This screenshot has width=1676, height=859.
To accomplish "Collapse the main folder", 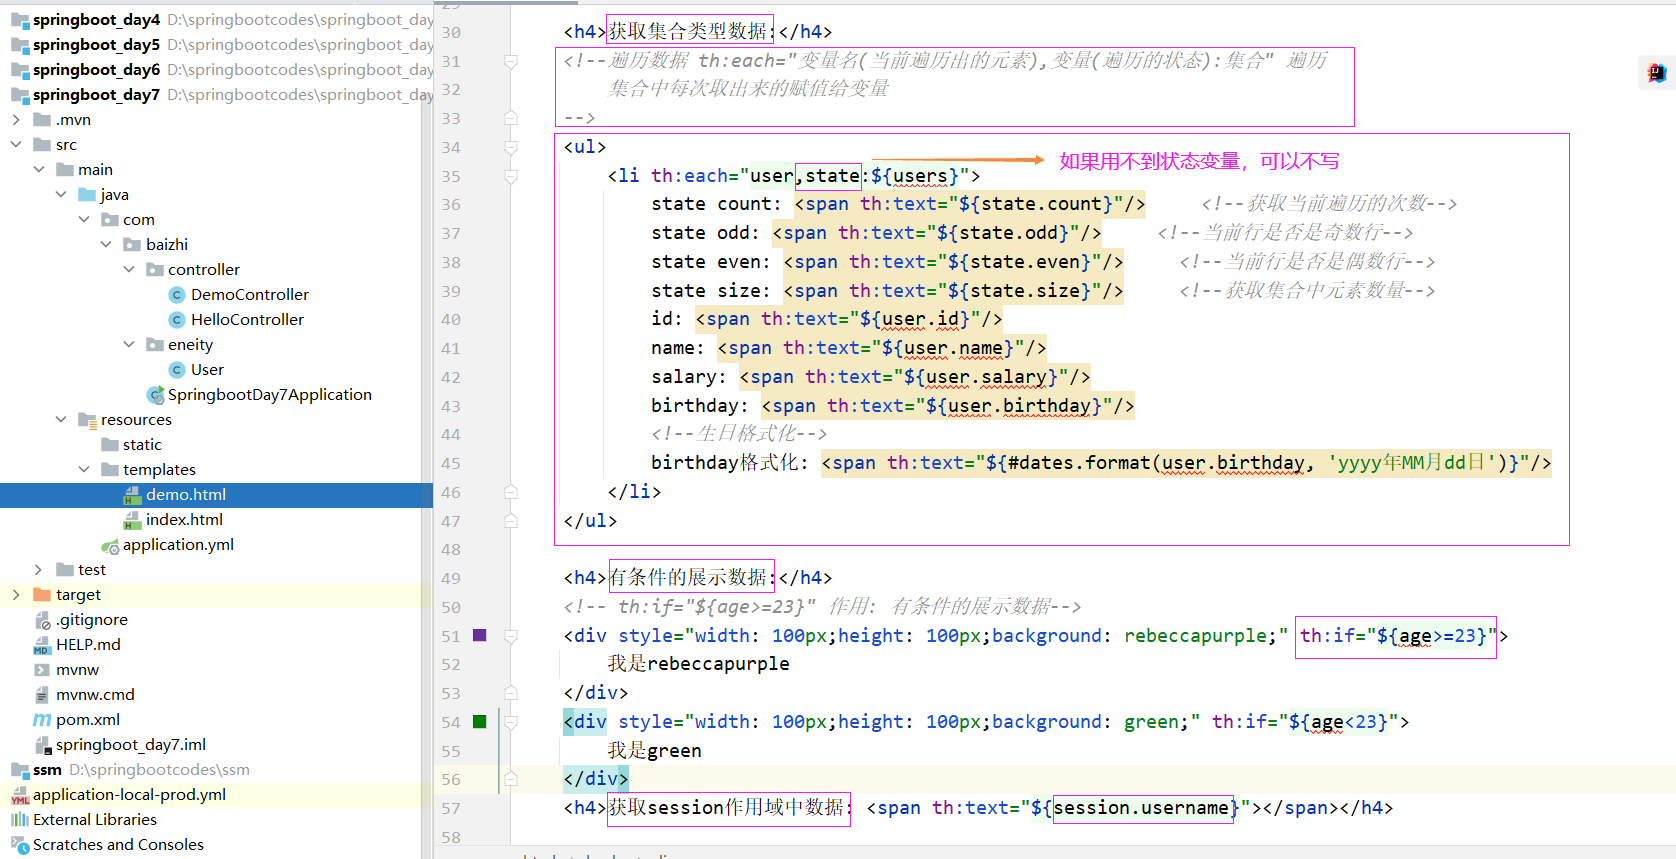I will click(39, 169).
